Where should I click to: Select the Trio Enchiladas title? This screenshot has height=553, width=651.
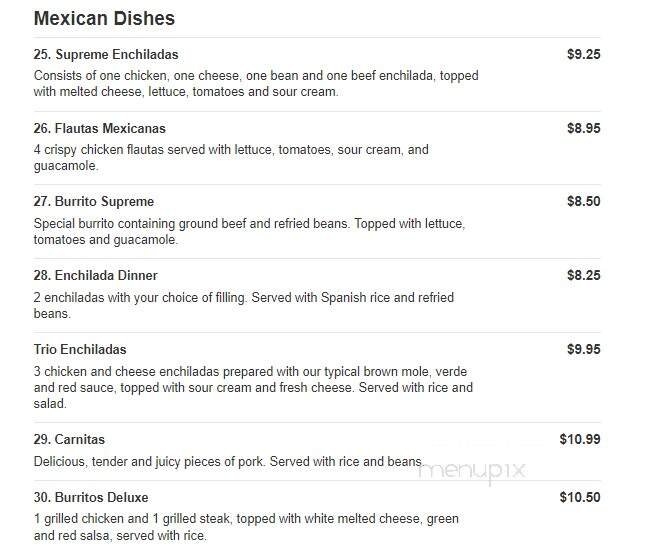80,350
